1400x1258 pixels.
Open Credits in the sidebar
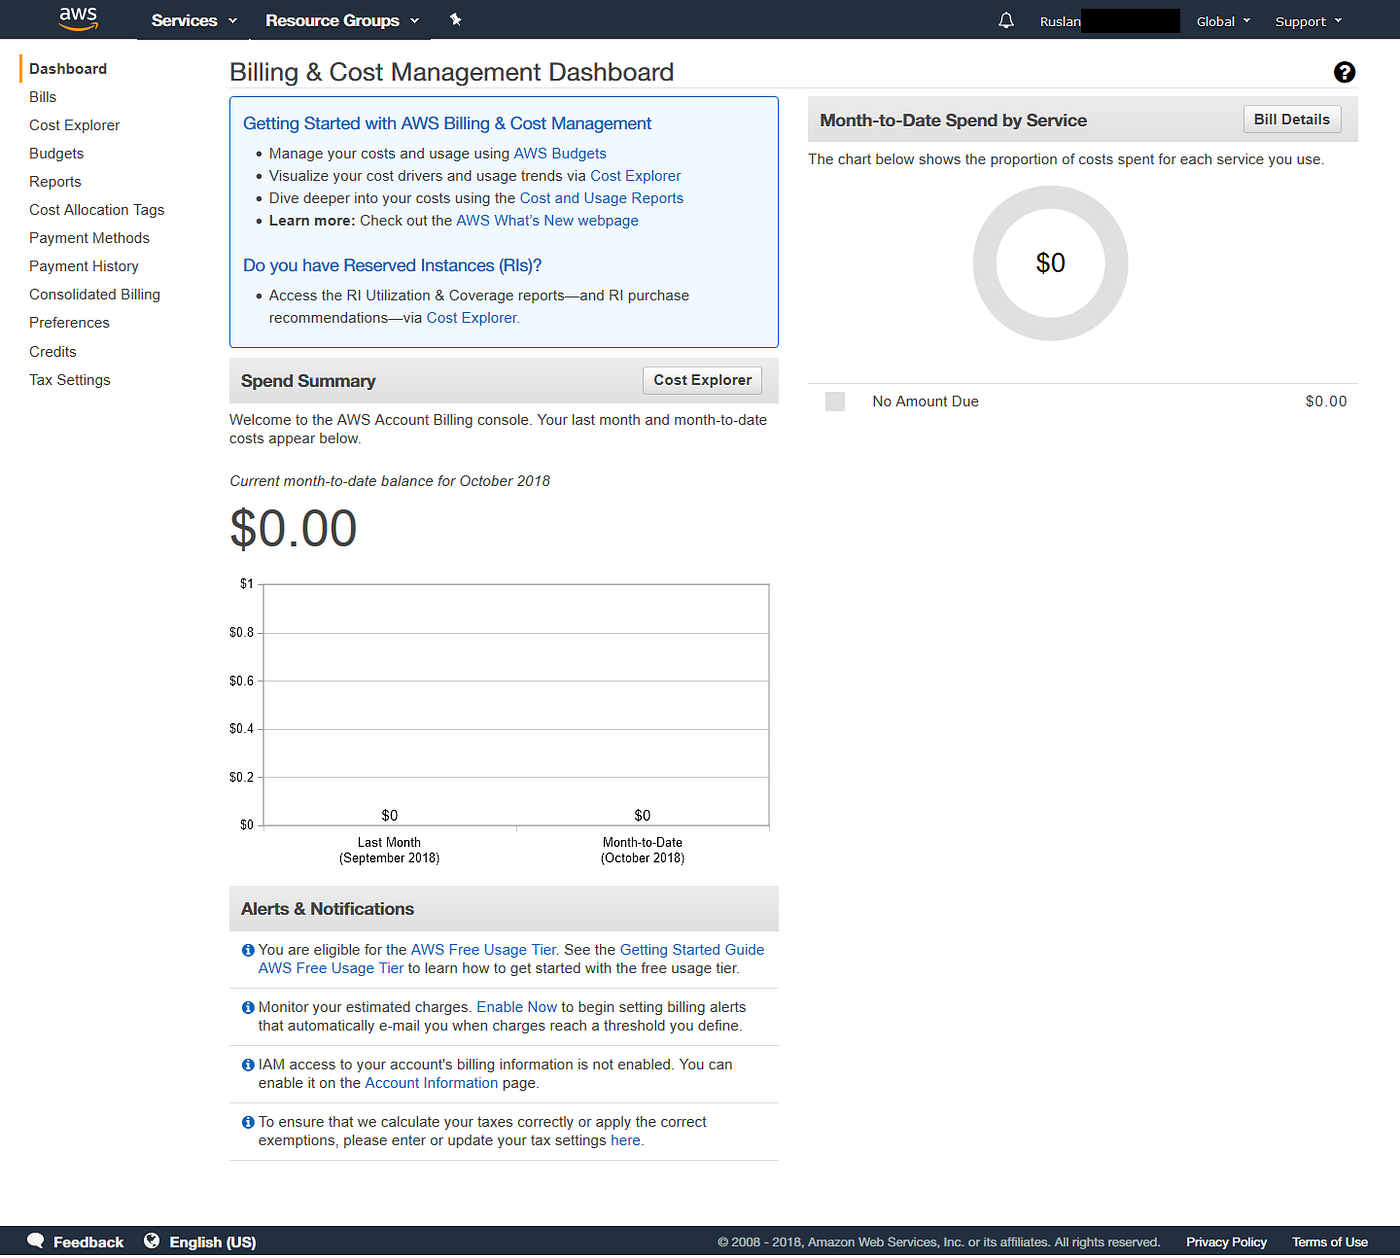pos(53,352)
